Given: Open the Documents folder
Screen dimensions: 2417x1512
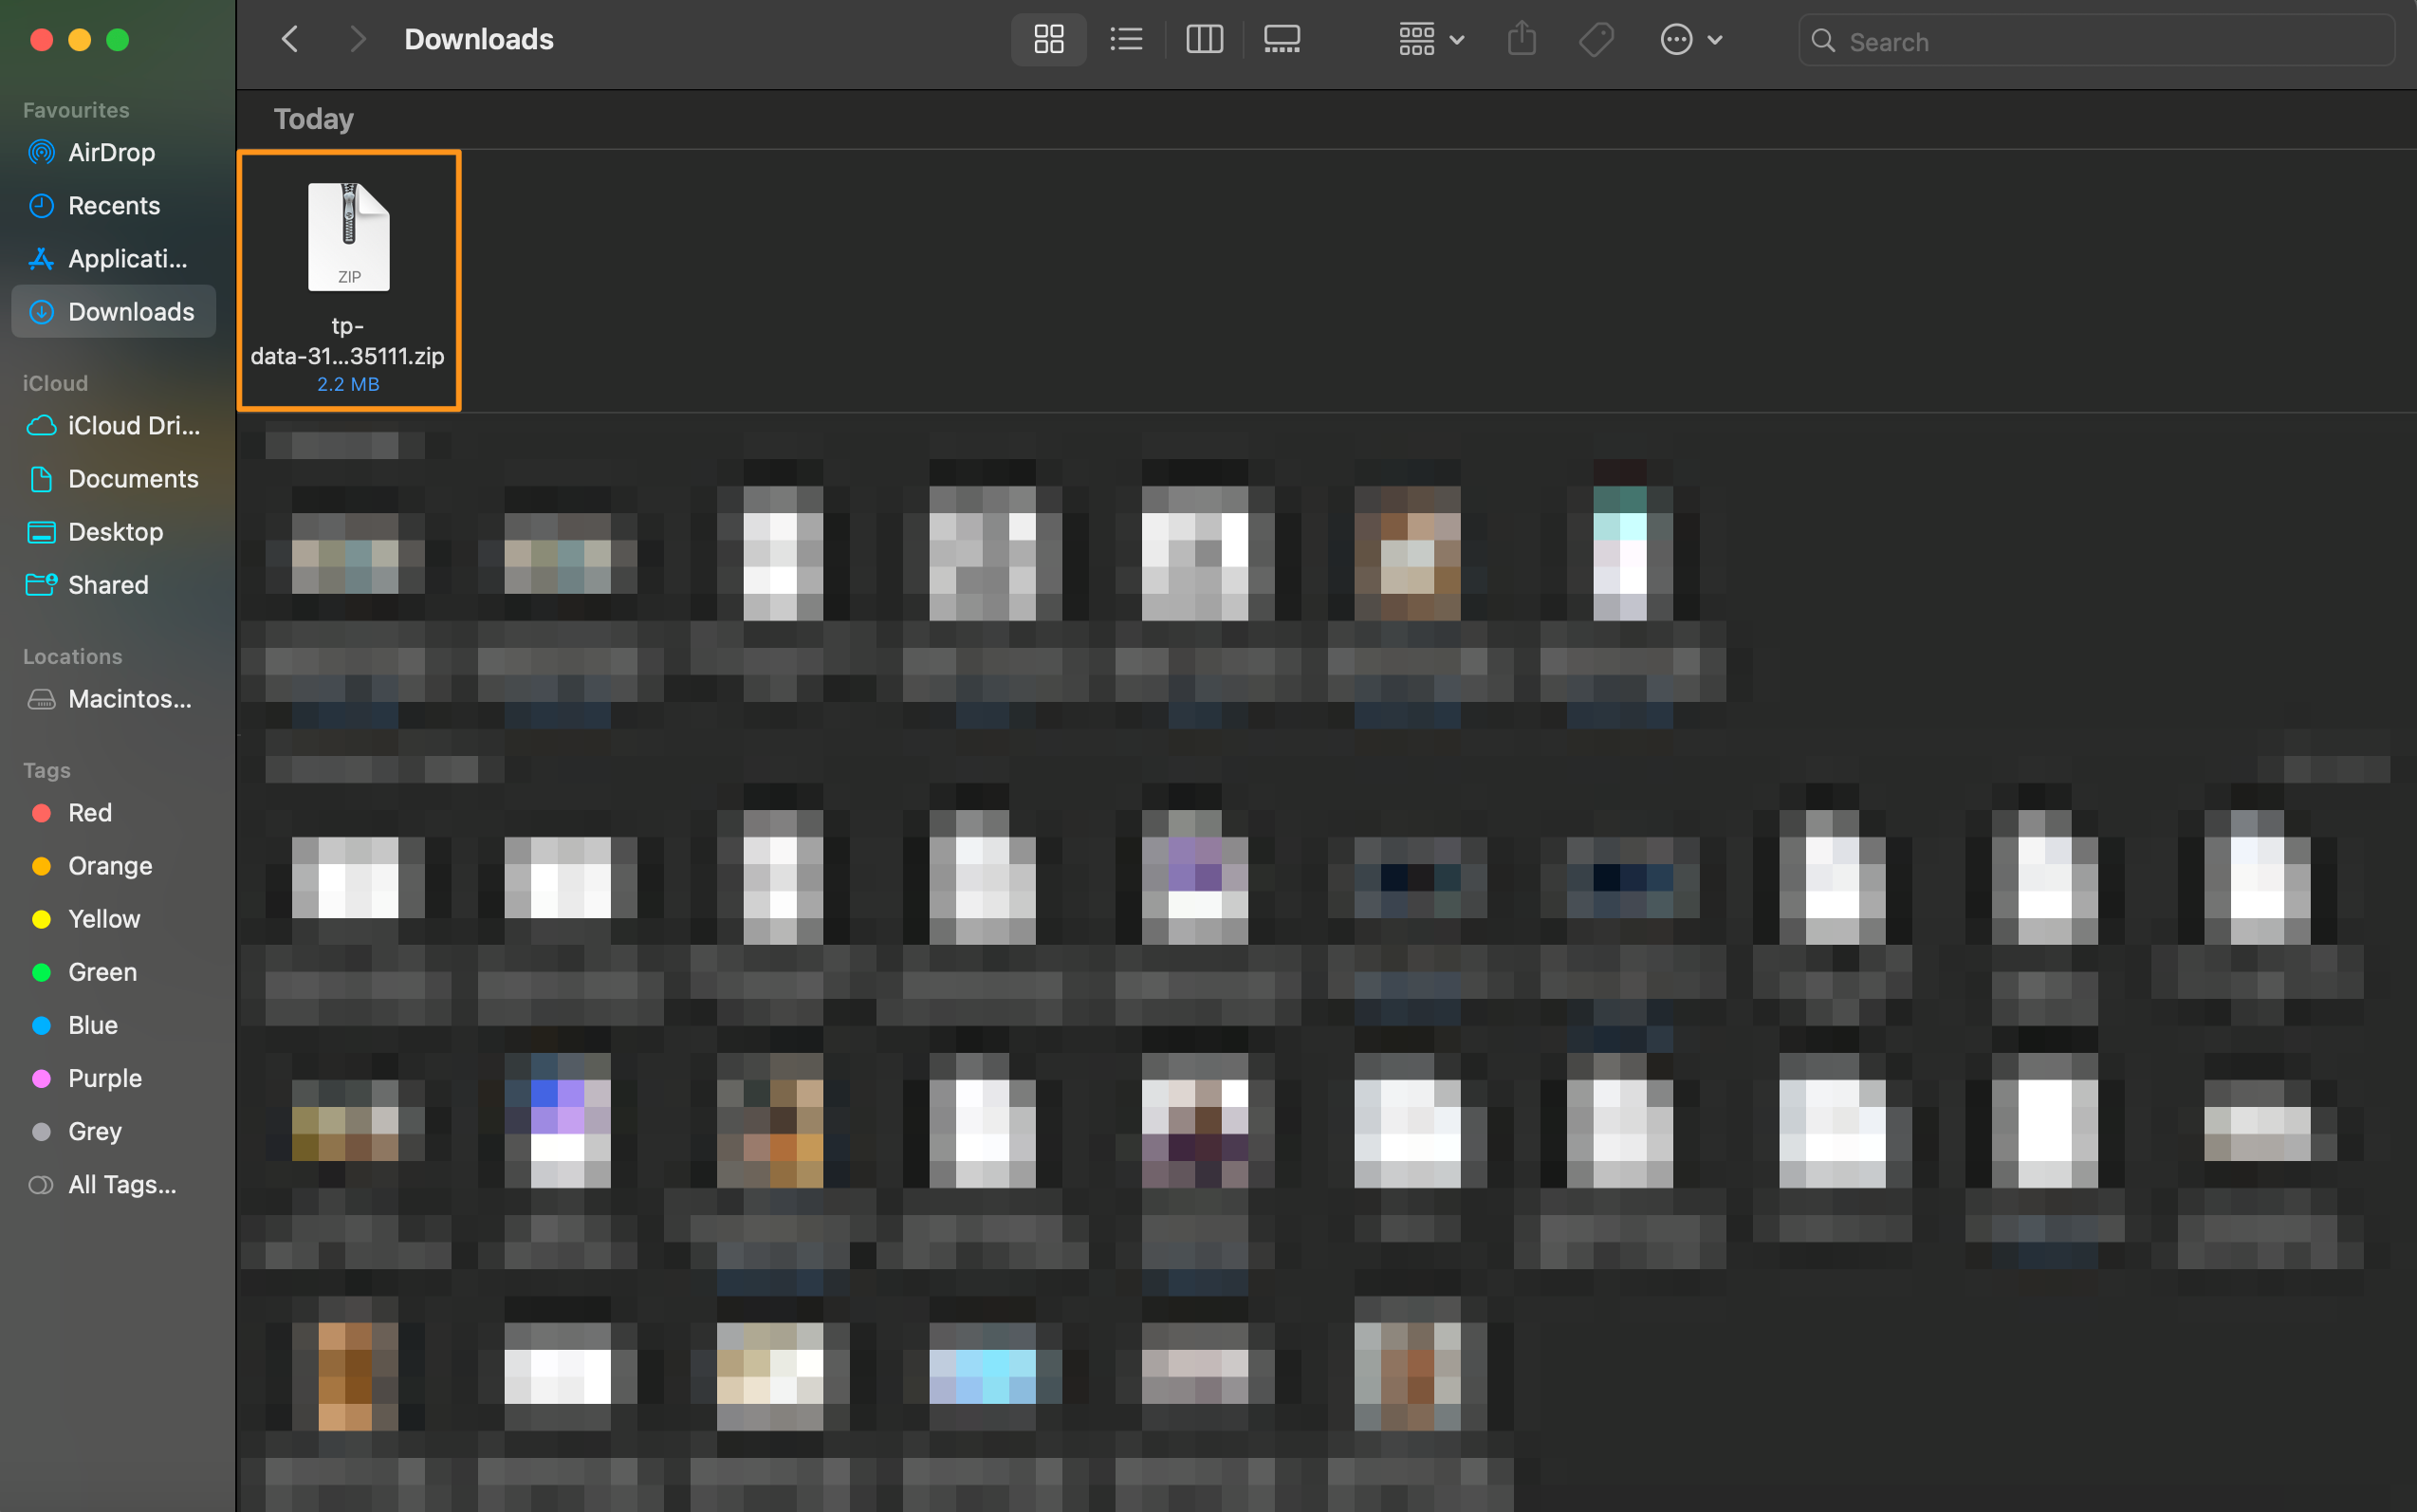Looking at the screenshot, I should (134, 478).
